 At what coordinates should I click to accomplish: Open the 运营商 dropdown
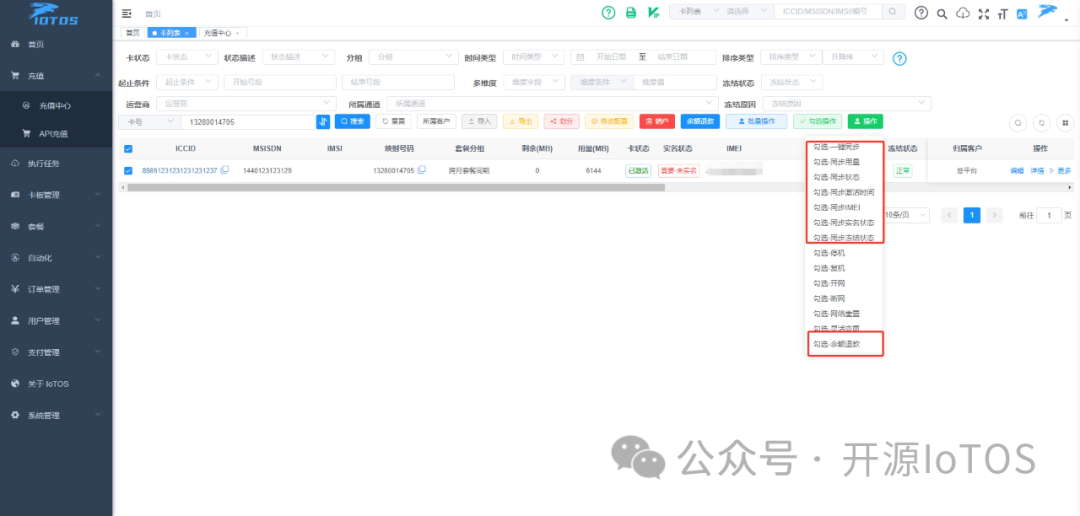(246, 103)
